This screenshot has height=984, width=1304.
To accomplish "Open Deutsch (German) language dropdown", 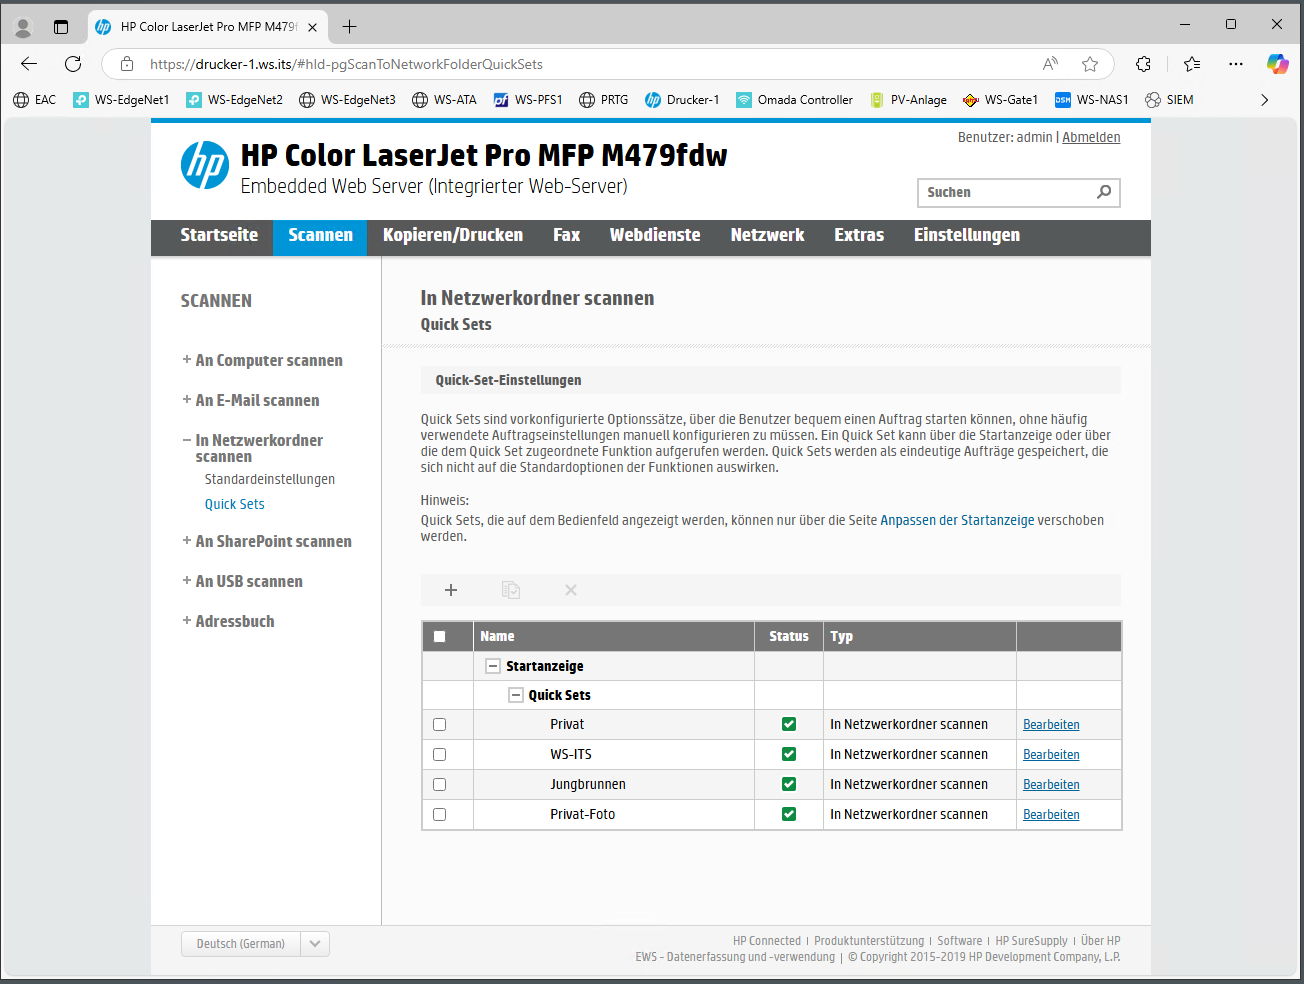I will 255,944.
